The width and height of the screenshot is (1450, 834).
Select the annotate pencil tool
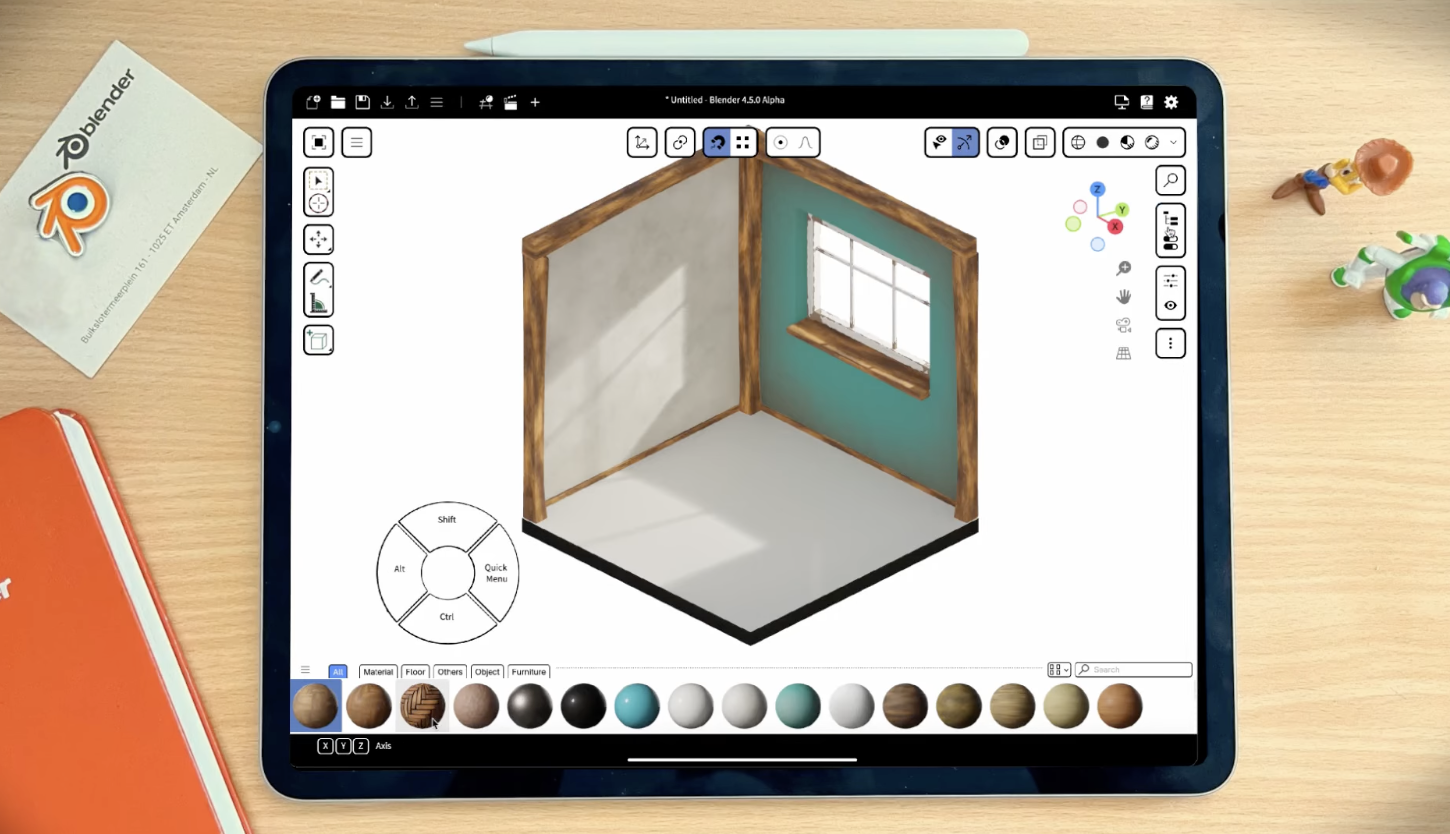318,277
